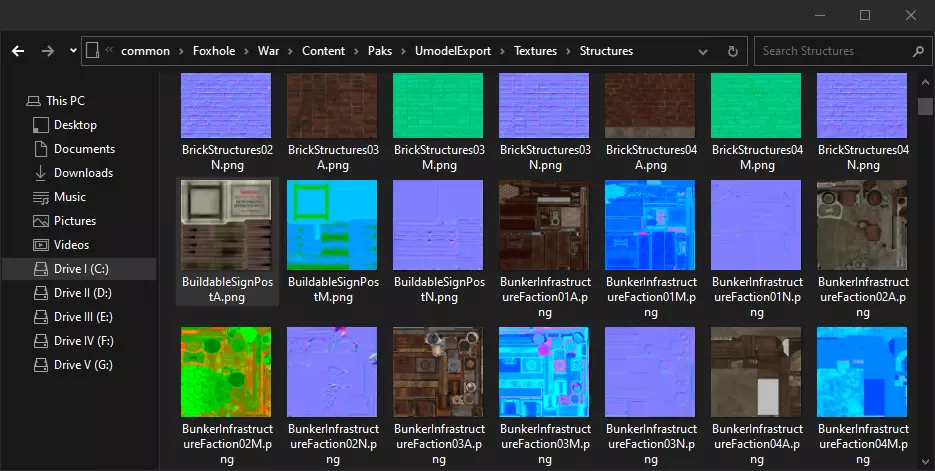935x471 pixels.
Task: Select BunkerInfrastructureFaction03M.png thumbnail
Action: [x=544, y=372]
